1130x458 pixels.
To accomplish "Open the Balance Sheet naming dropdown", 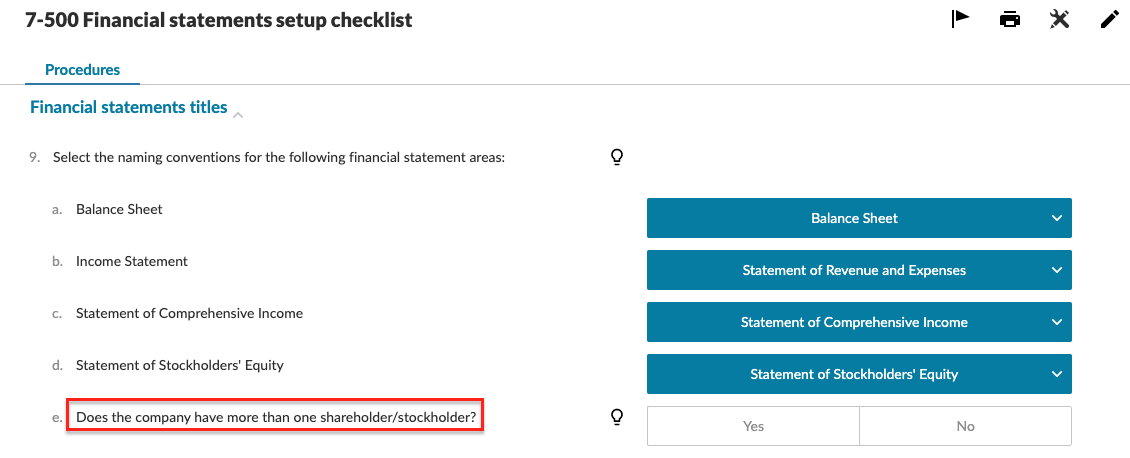I will tap(859, 218).
